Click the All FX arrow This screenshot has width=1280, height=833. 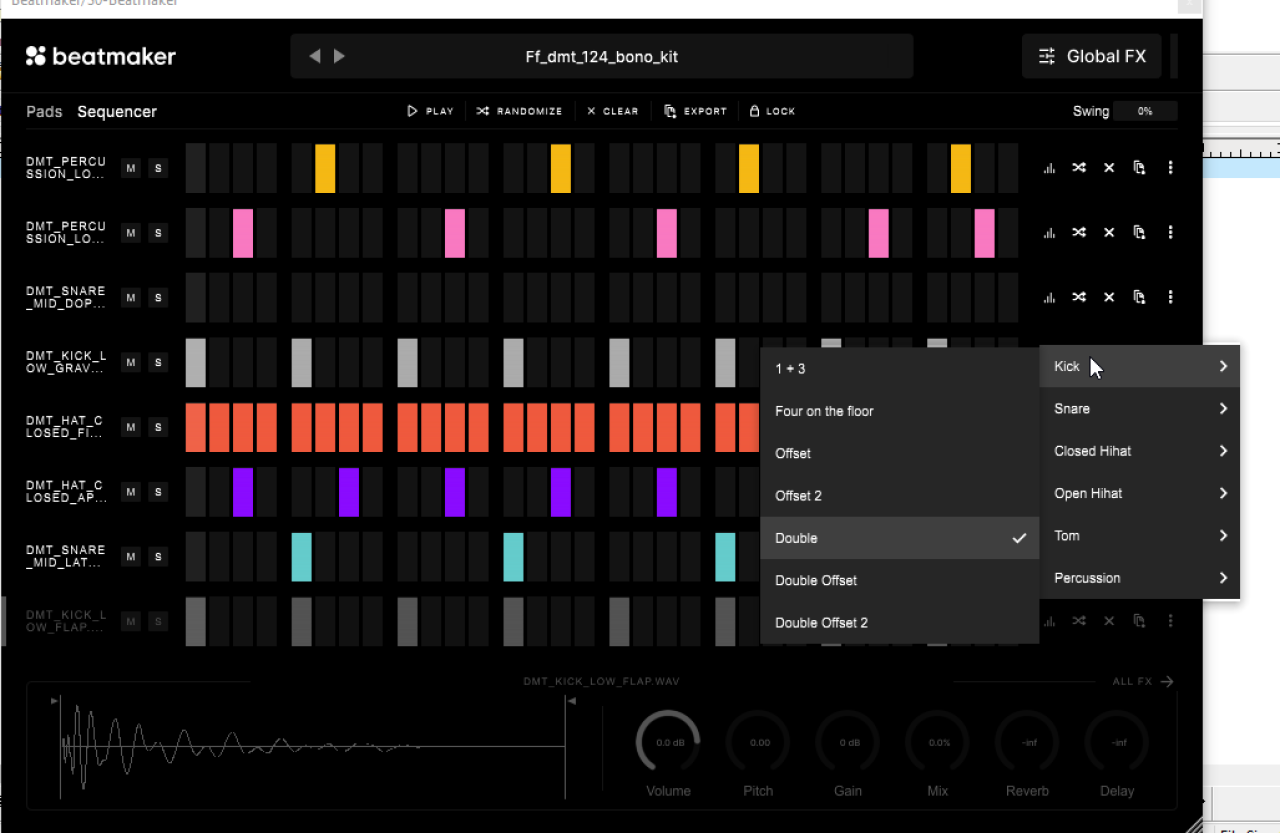(x=1166, y=682)
